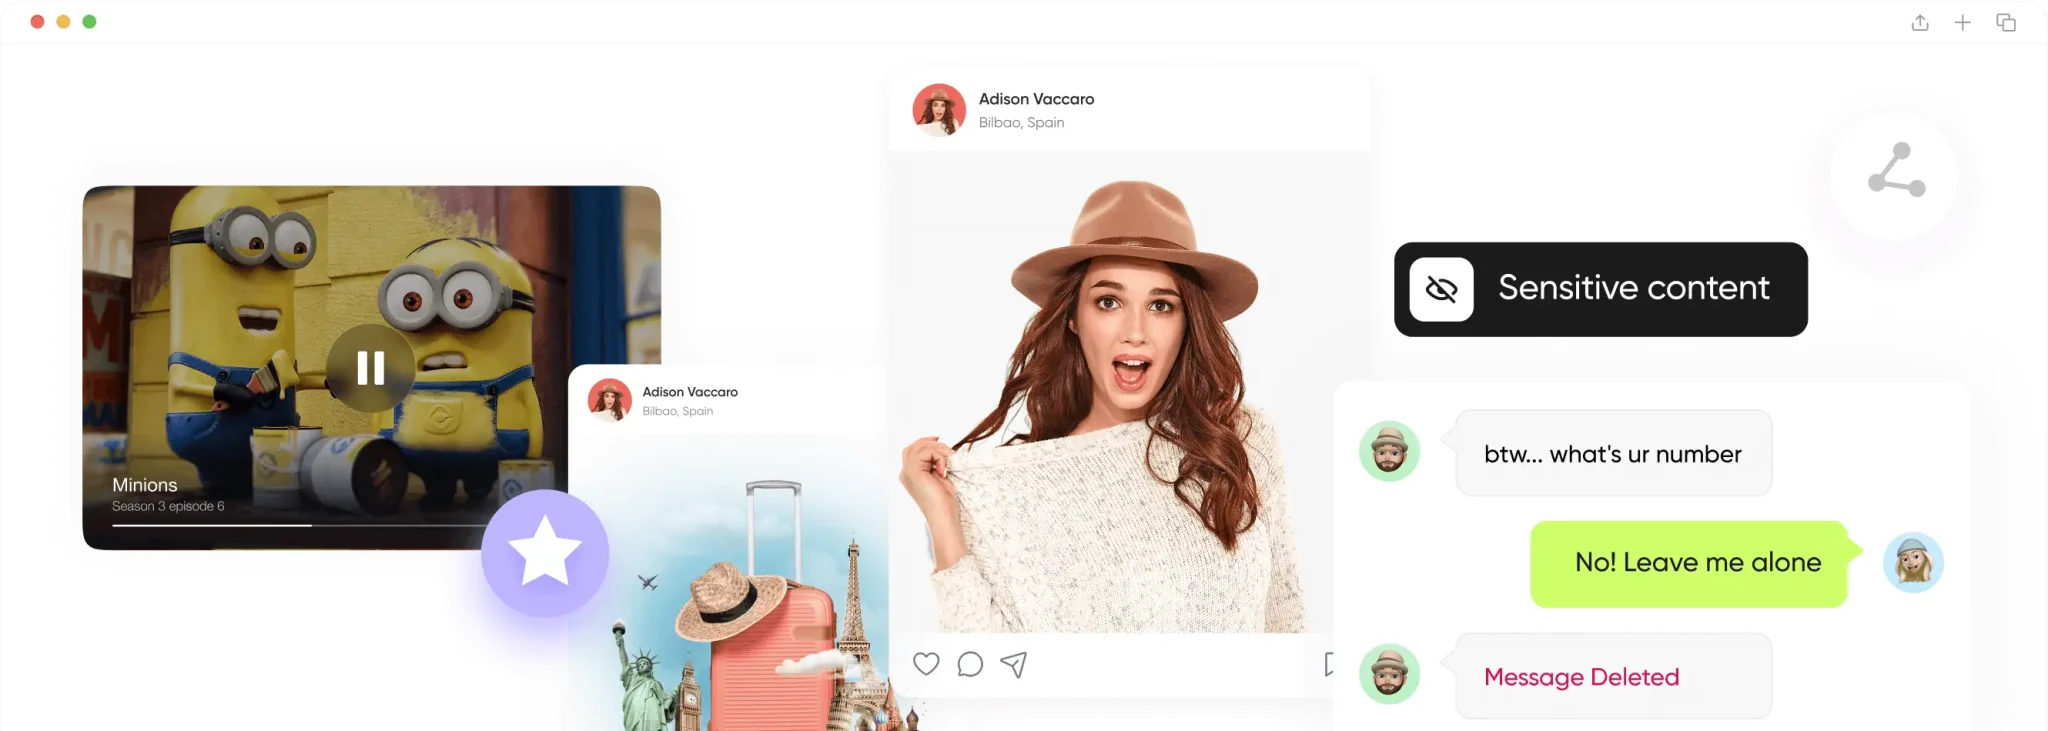Click Adison Vaccaro's name on large post

1036,99
